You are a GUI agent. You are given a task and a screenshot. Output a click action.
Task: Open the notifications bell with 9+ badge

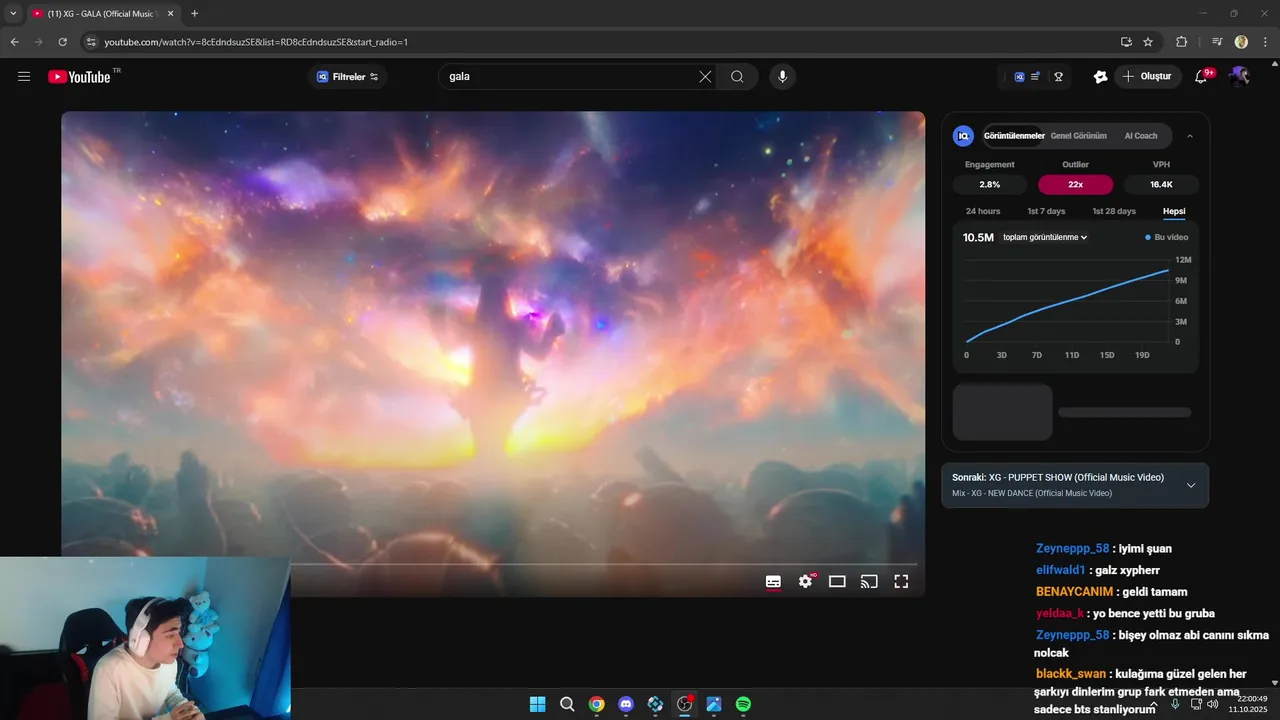point(1203,76)
